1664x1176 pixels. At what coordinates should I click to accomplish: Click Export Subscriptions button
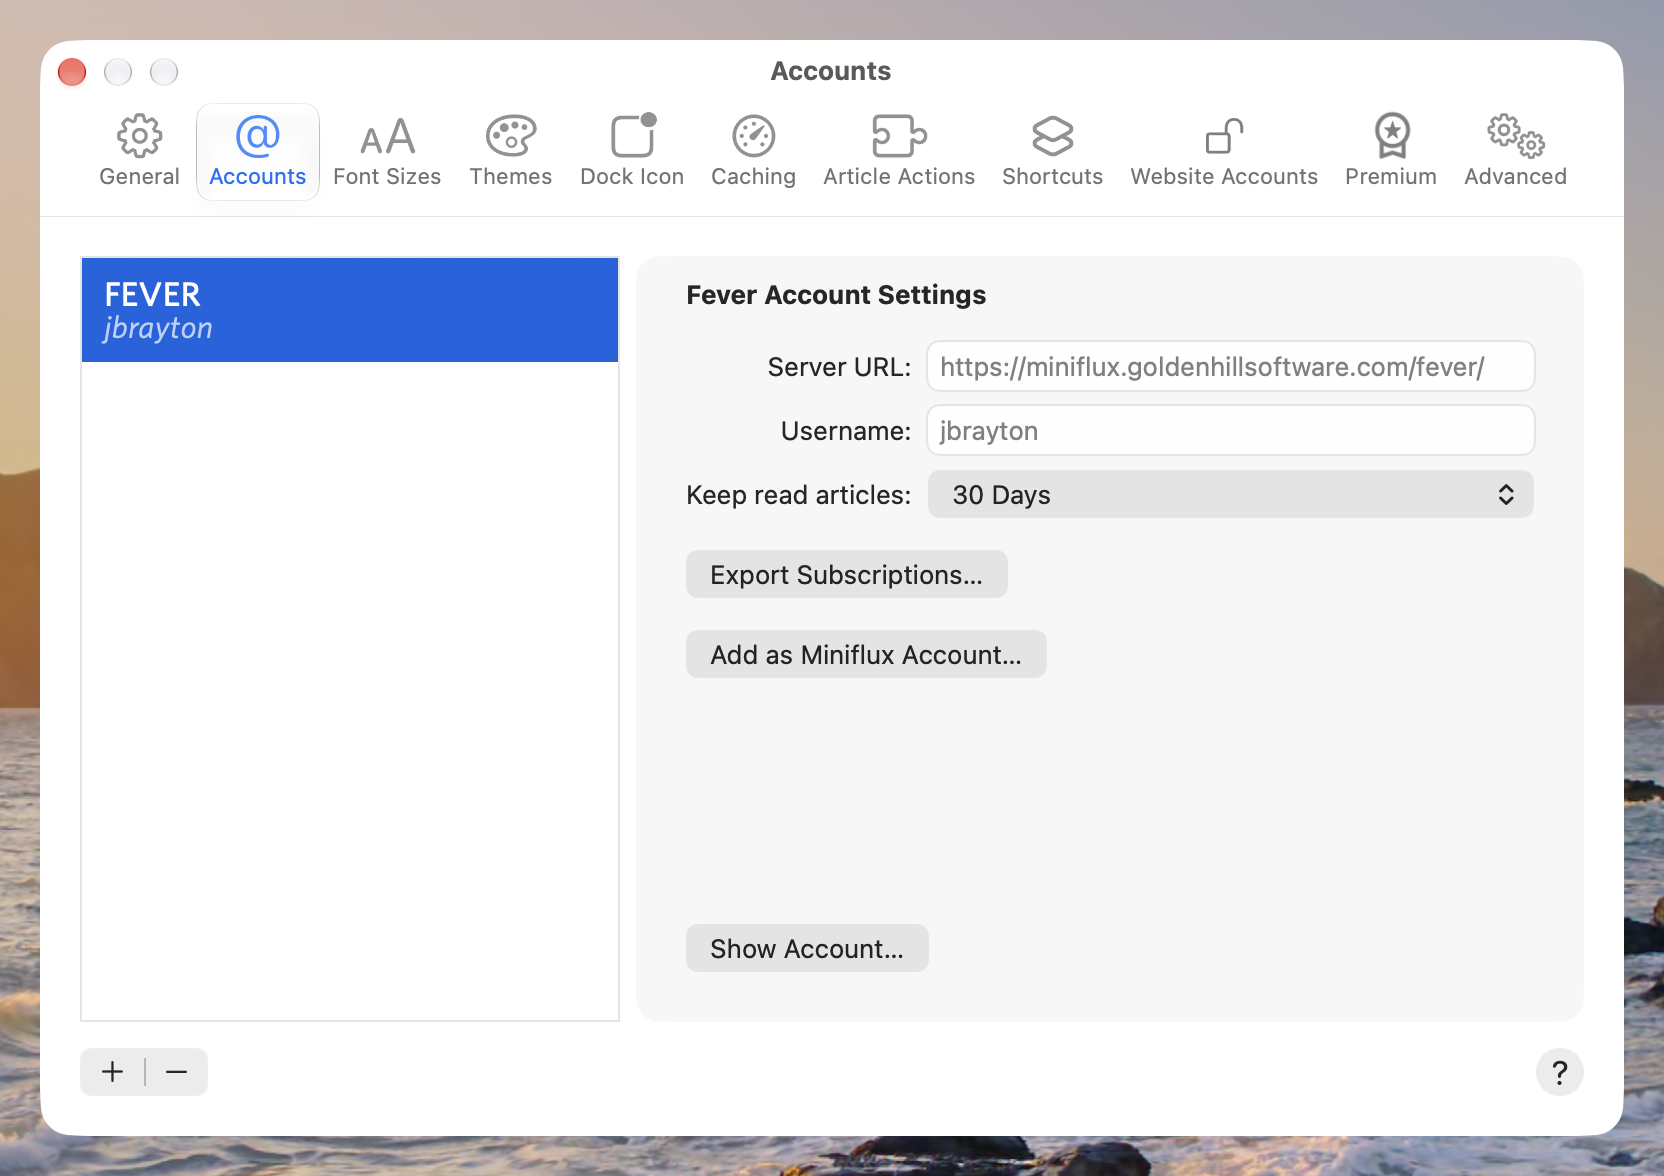click(x=846, y=575)
